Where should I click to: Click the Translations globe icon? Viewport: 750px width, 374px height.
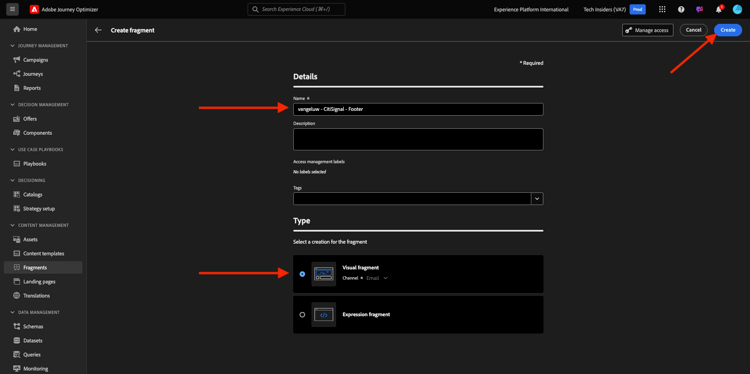(x=17, y=296)
